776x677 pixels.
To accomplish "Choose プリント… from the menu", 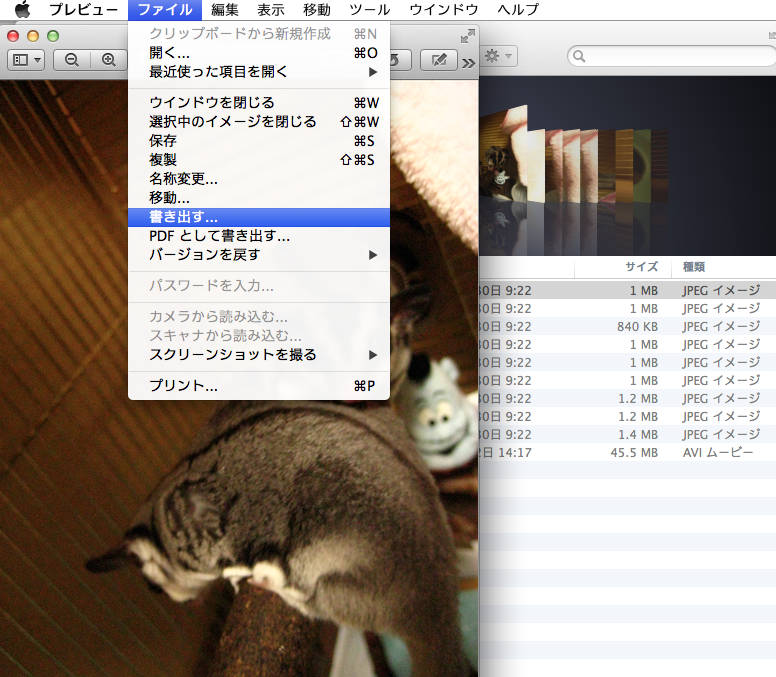I will [259, 386].
